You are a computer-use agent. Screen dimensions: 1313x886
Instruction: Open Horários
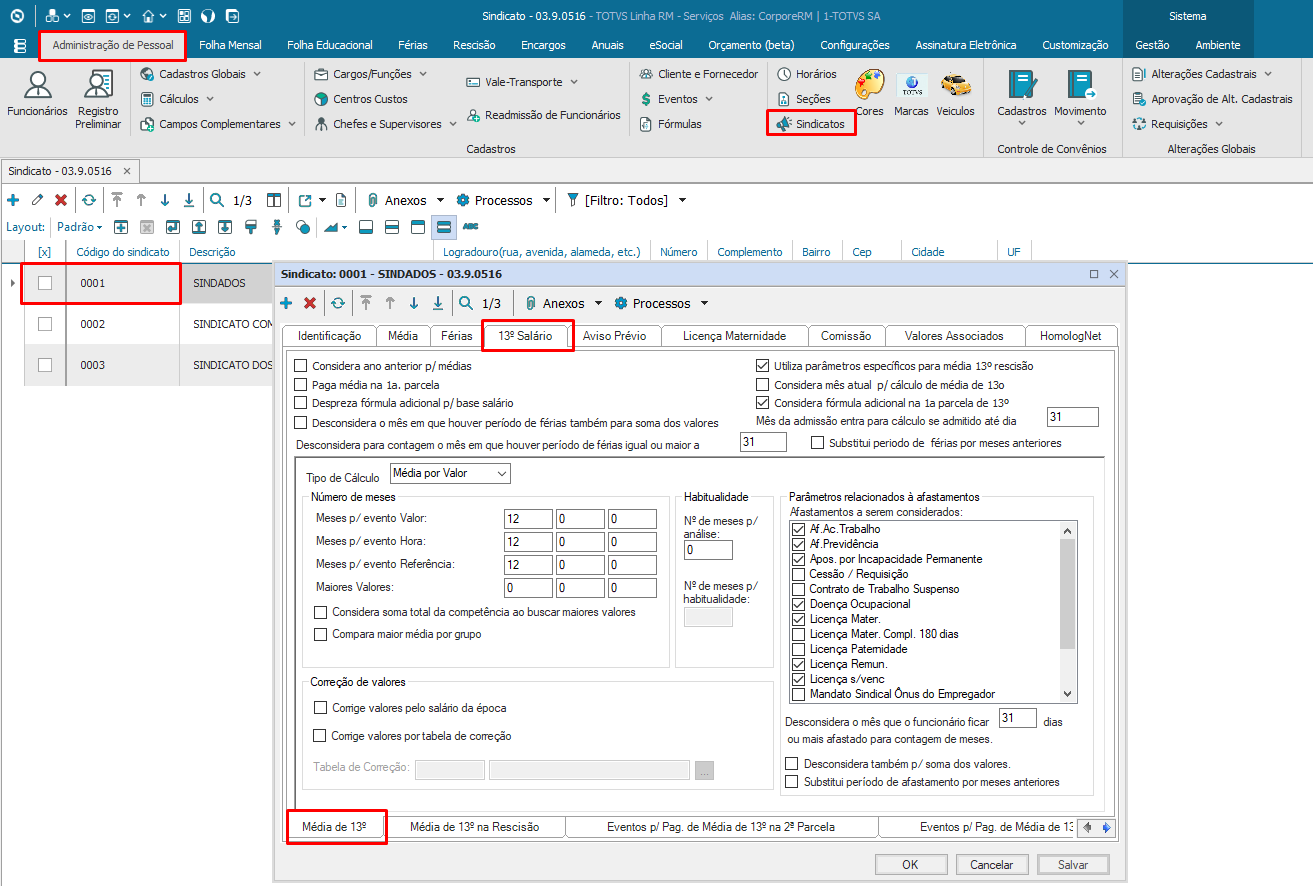[807, 74]
